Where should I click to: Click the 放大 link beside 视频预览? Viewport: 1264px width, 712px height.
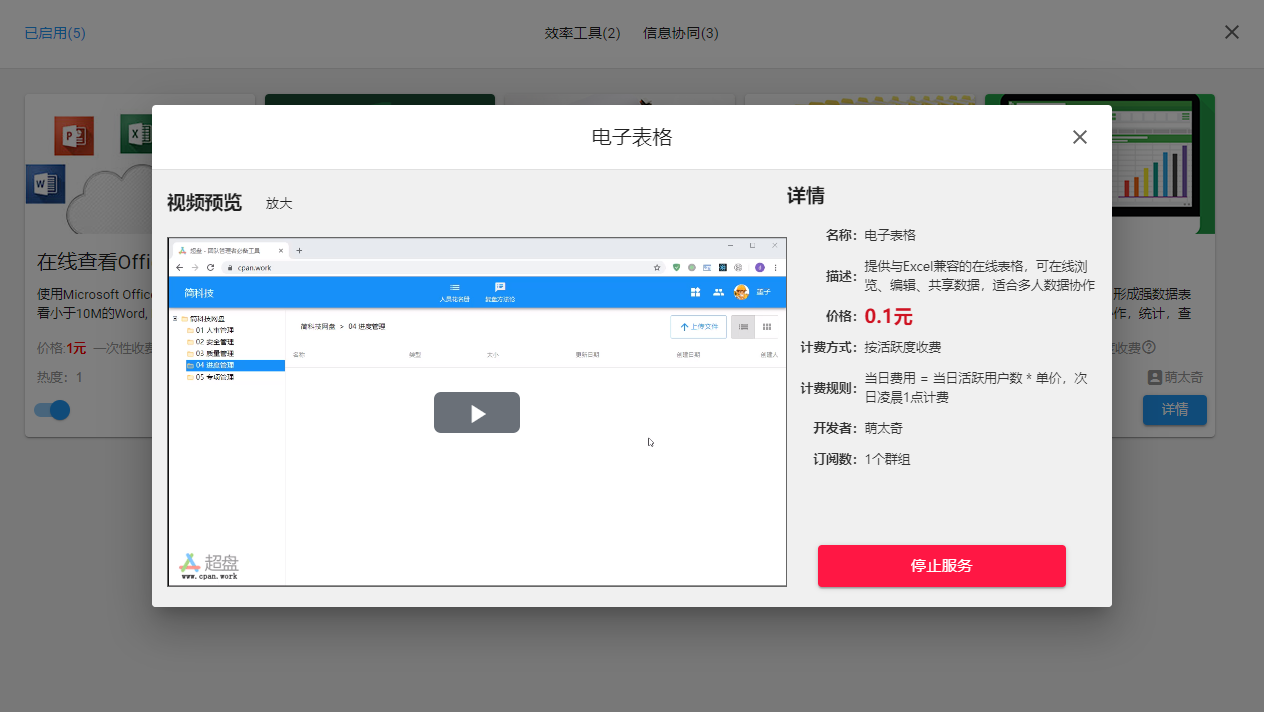(x=279, y=204)
